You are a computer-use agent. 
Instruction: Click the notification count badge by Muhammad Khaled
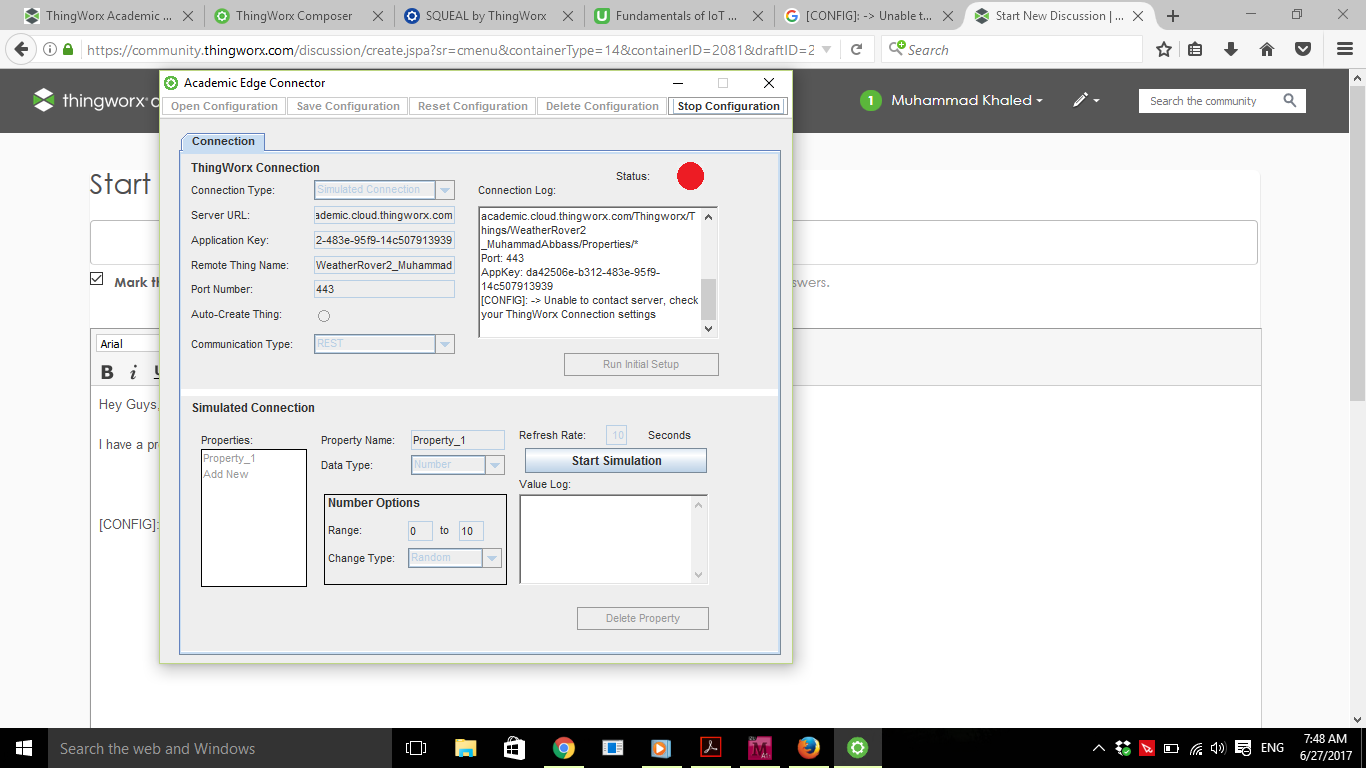tap(870, 100)
